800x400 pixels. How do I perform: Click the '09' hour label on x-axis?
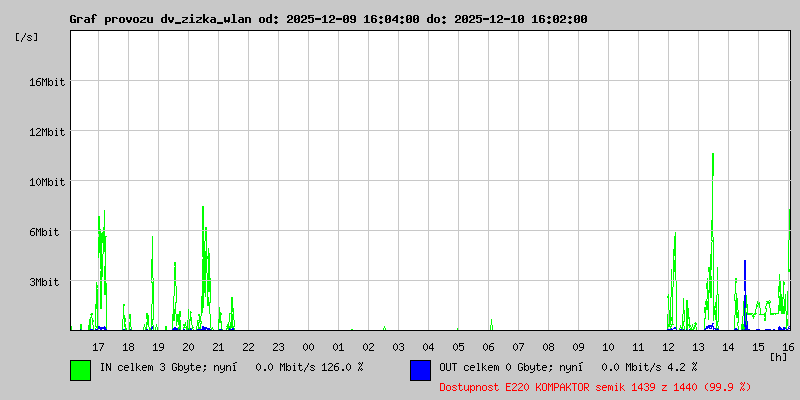point(579,347)
